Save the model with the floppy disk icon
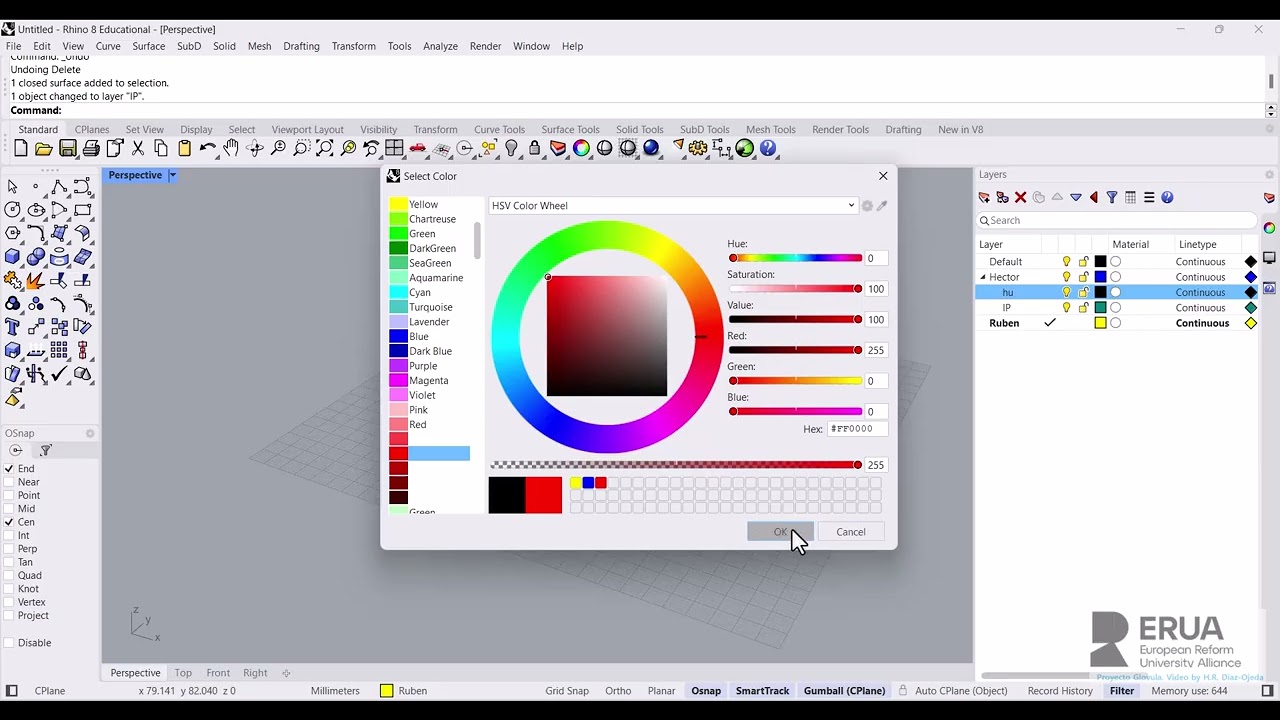Screen dimensions: 1280x720 [67, 149]
